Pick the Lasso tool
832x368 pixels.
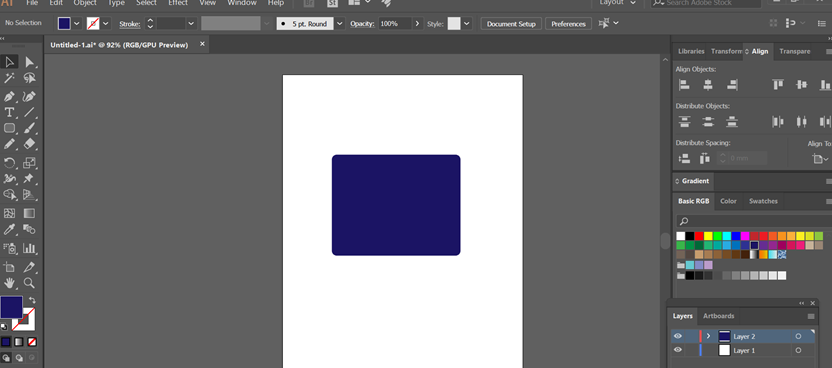coord(29,78)
